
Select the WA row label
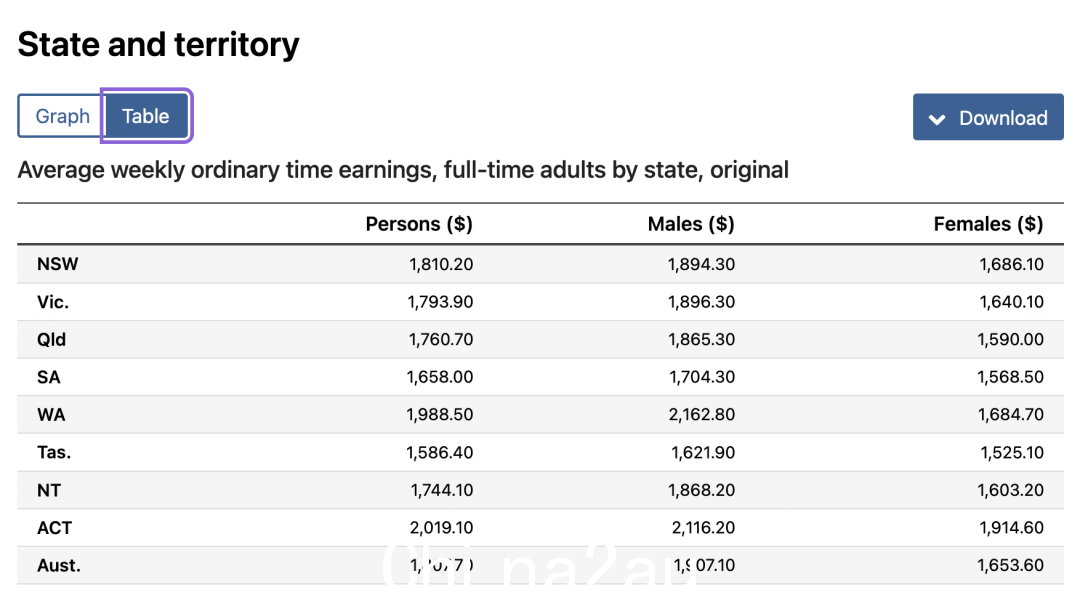point(51,415)
